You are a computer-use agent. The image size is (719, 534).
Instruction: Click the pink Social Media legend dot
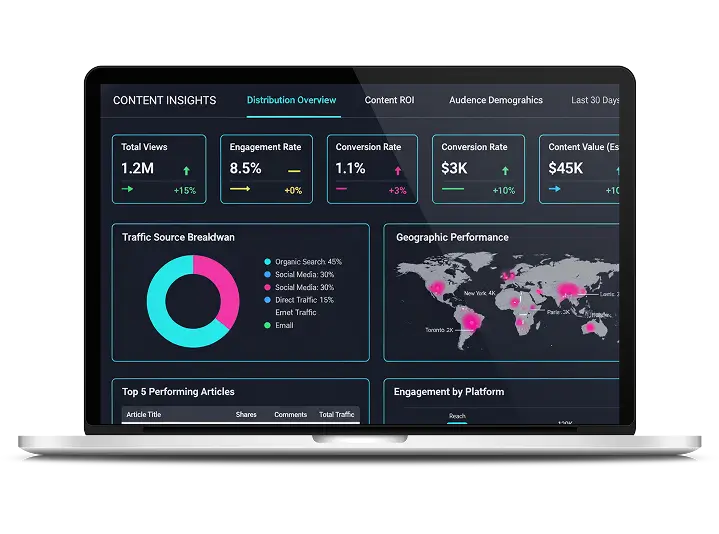point(267,287)
